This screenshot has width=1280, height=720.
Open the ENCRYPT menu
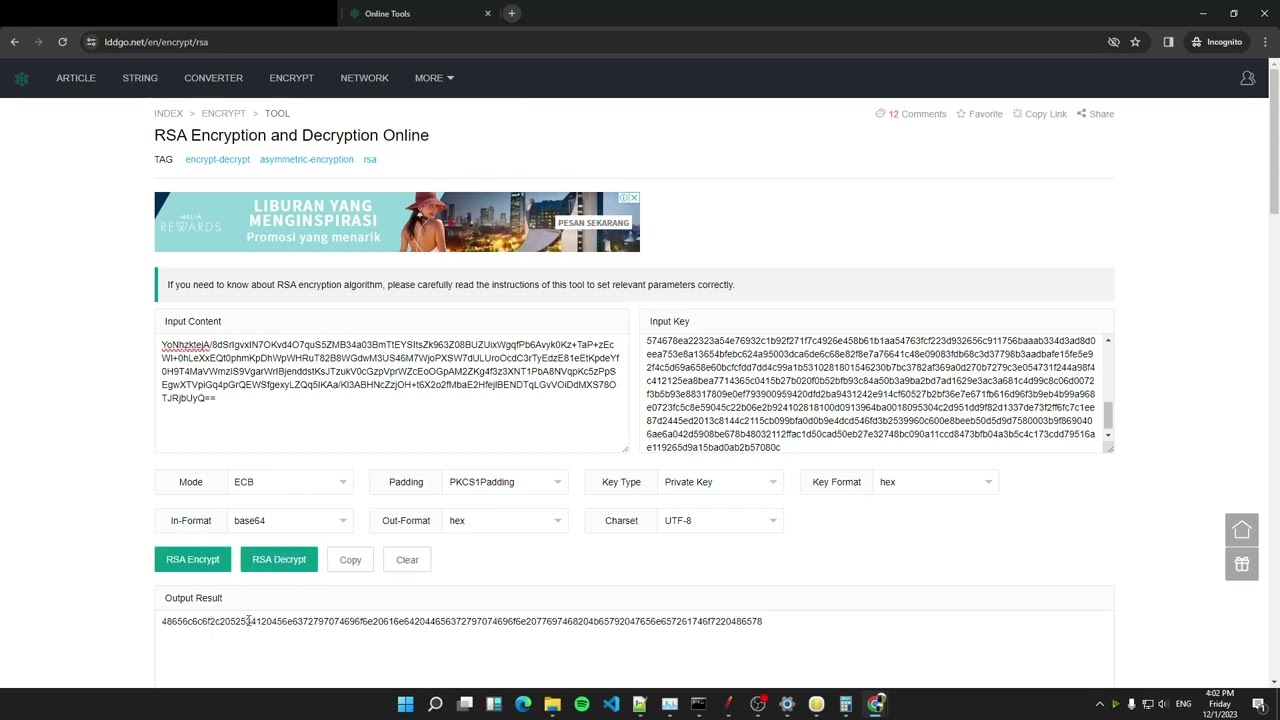pos(291,78)
